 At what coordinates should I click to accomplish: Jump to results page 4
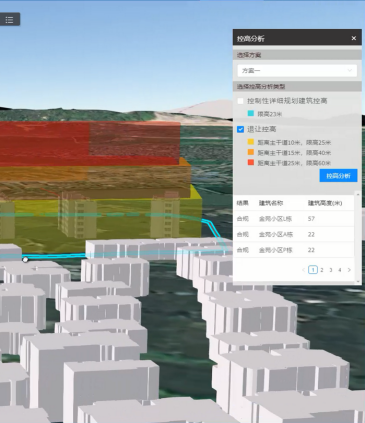[340, 270]
